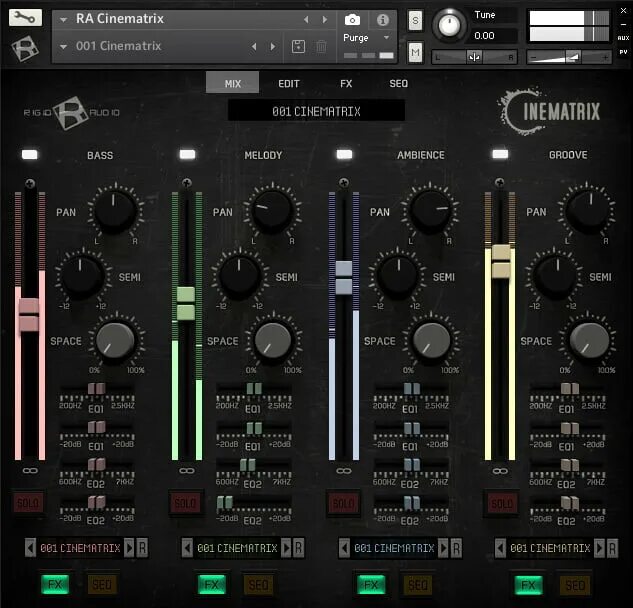Switch to the EDIT tab
Image resolution: width=633 pixels, height=608 pixels.
click(x=289, y=84)
